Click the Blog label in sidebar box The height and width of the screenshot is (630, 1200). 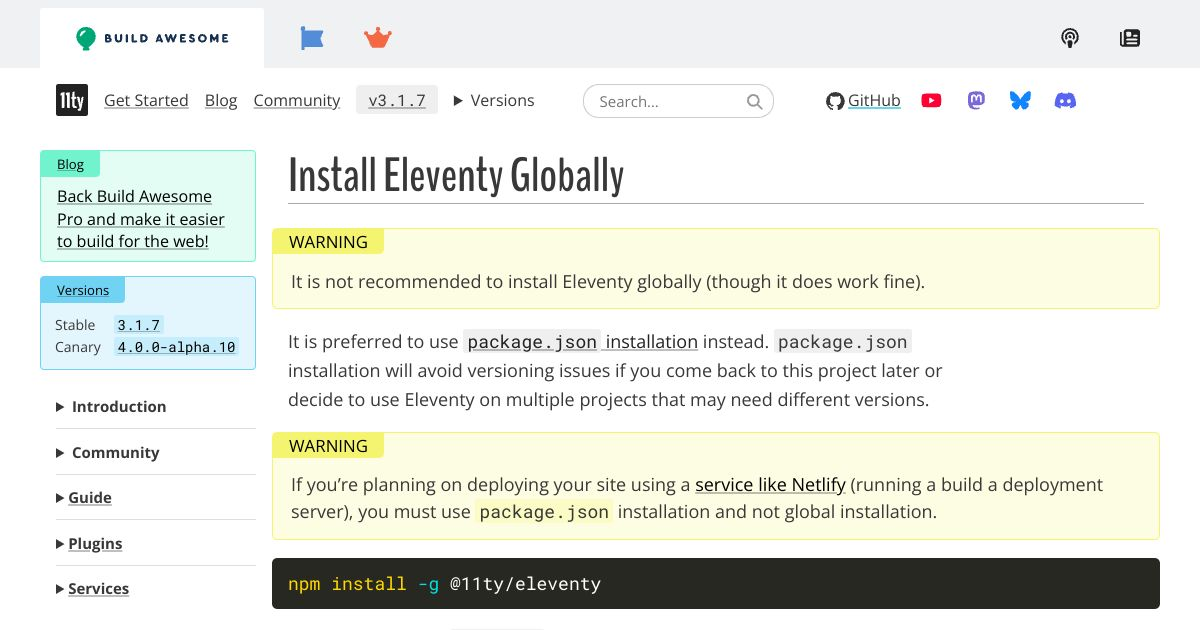(70, 164)
